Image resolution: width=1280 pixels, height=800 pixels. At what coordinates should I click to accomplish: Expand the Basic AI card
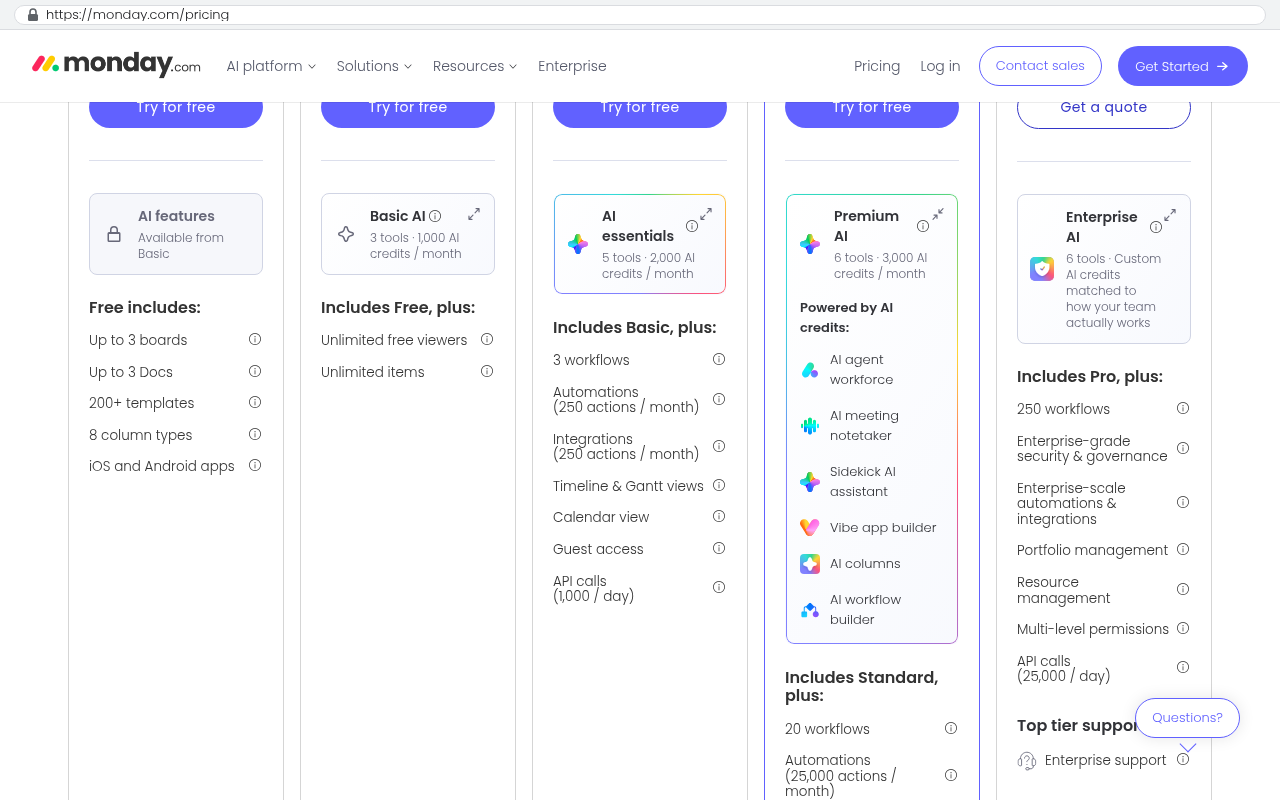coord(474,213)
